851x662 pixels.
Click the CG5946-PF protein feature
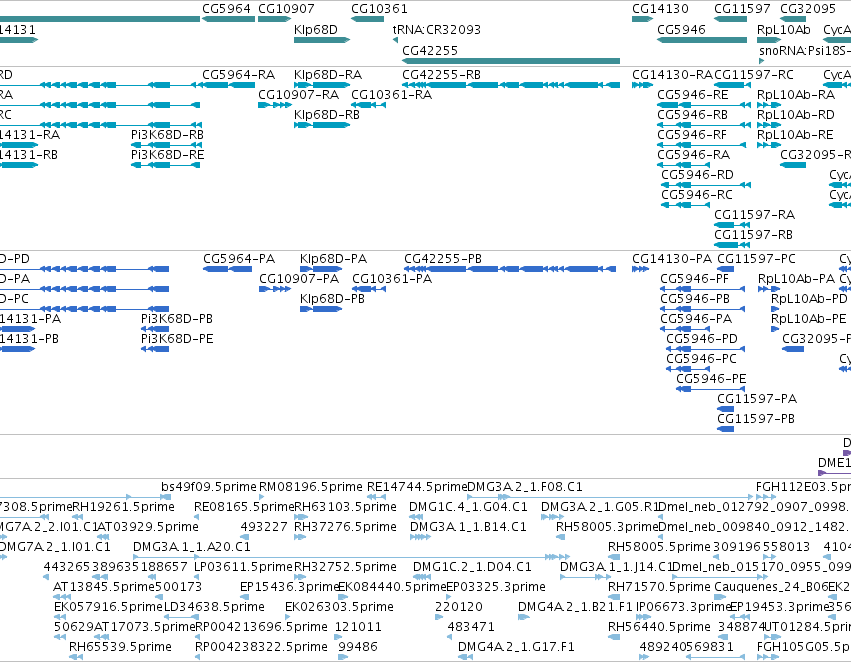(703, 289)
